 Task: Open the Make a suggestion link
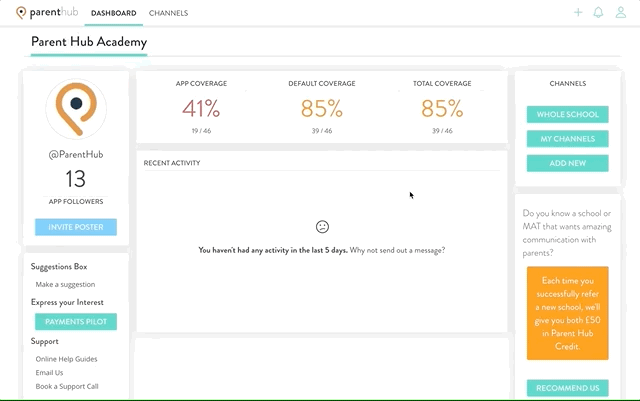click(x=65, y=284)
